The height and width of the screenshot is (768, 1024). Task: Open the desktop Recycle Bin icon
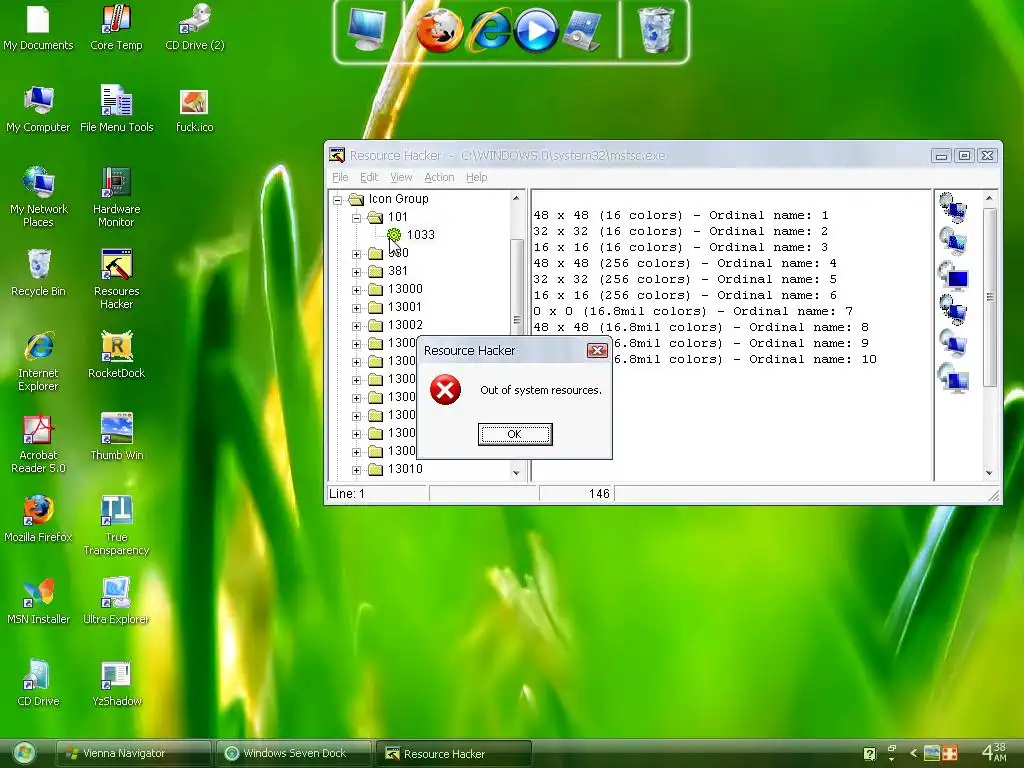click(x=38, y=274)
